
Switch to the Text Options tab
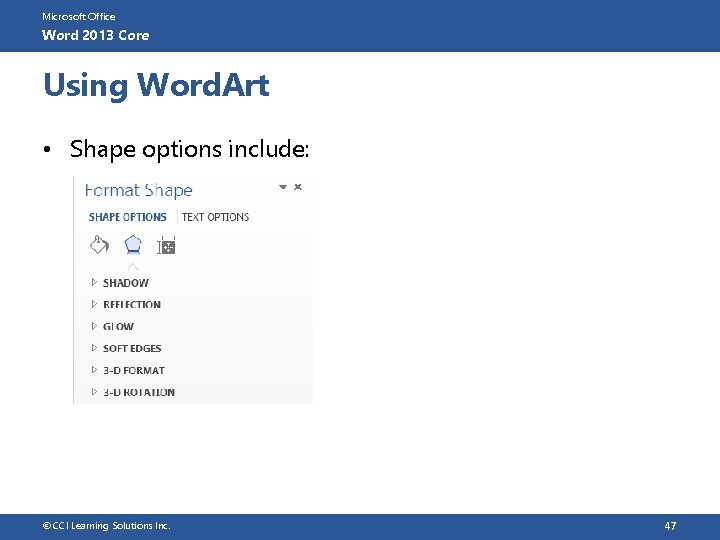pyautogui.click(x=215, y=217)
